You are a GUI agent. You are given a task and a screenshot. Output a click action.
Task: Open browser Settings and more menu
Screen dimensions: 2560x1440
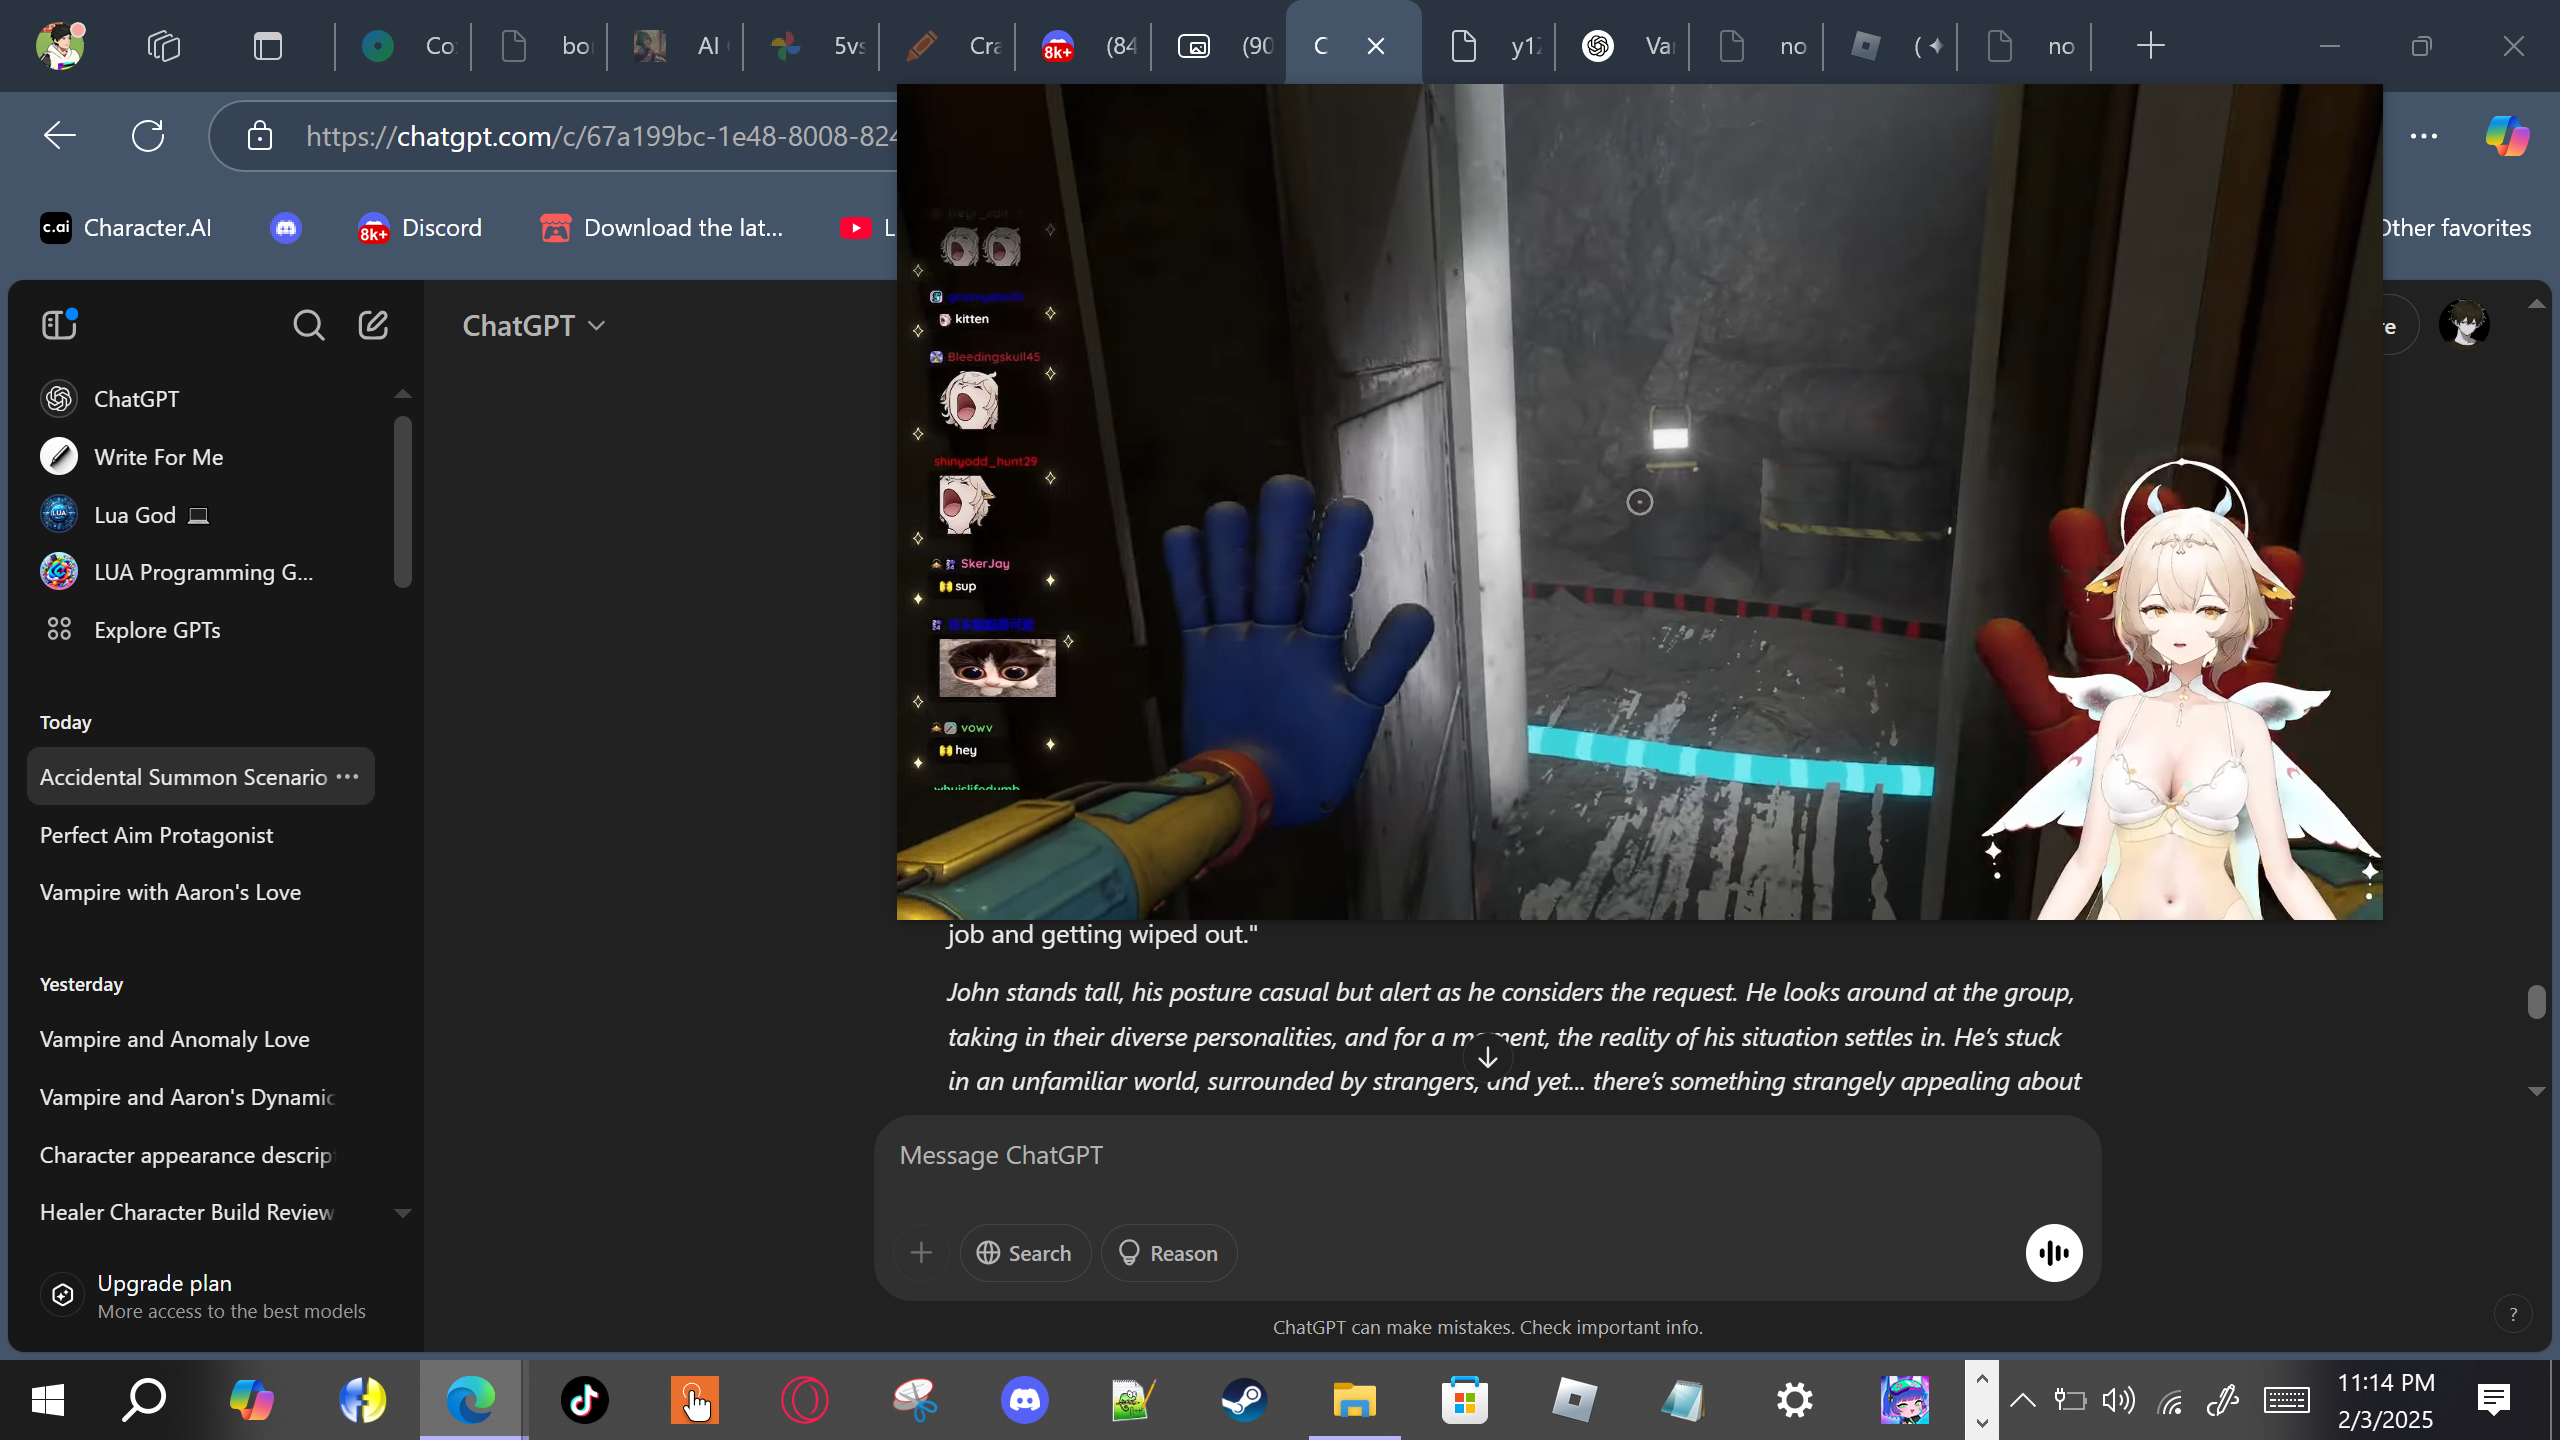coord(2423,135)
